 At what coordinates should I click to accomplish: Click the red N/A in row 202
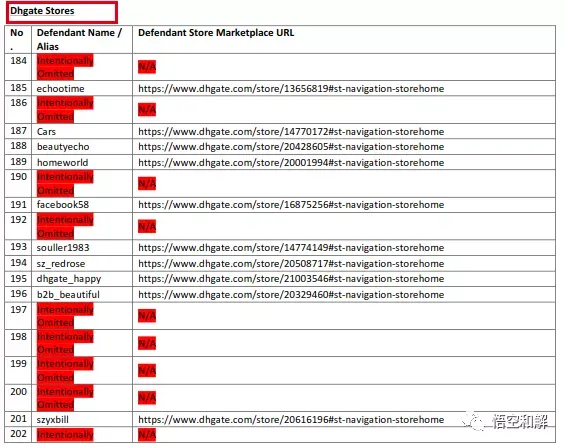pos(147,435)
